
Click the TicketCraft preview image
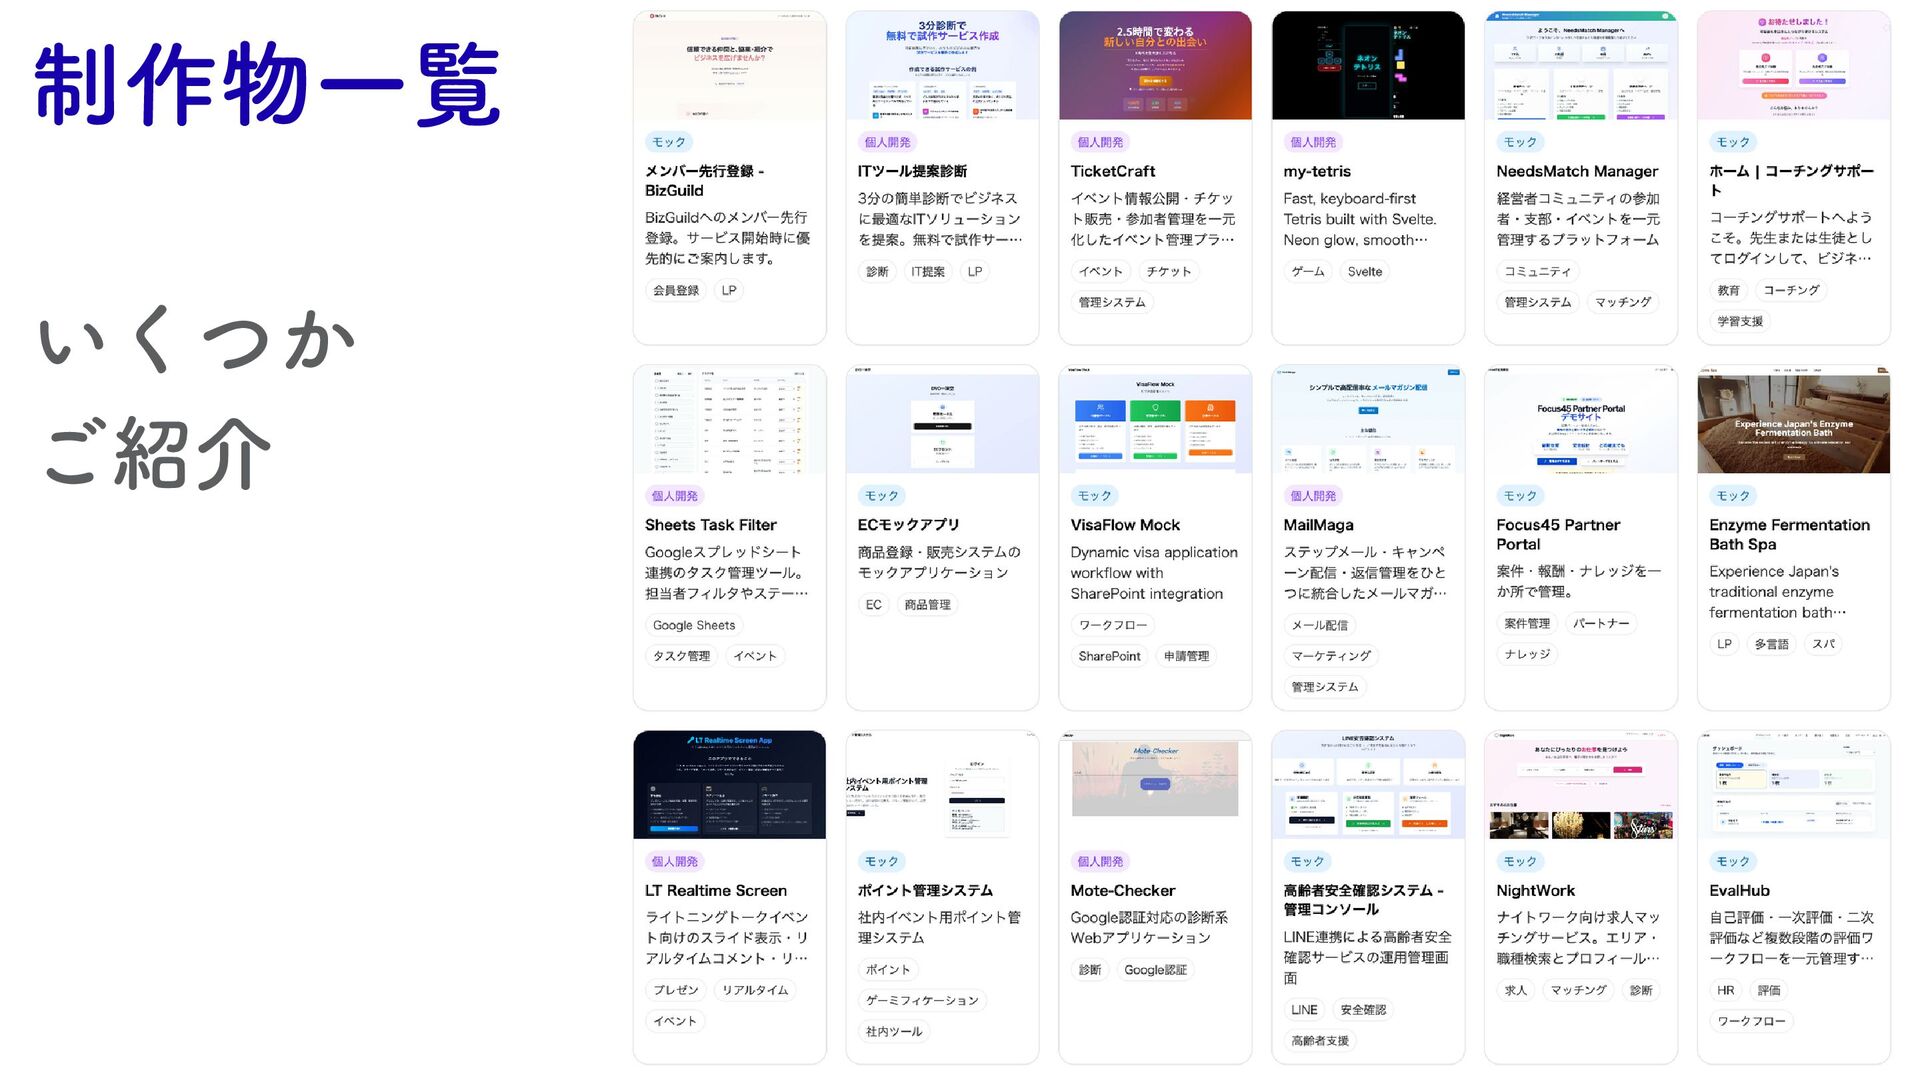coord(1154,65)
